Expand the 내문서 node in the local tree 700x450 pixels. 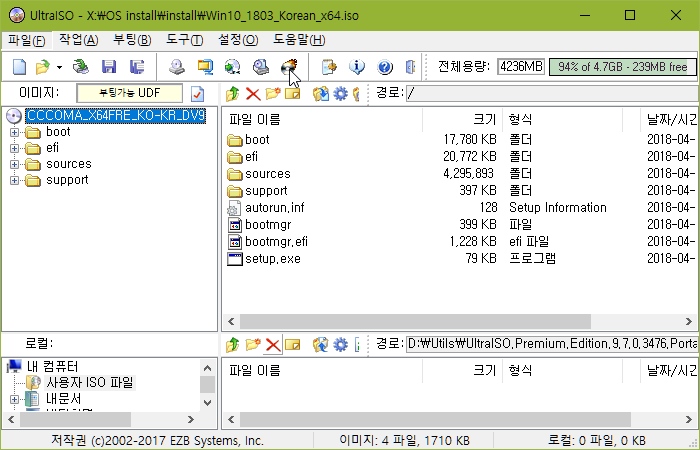point(14,399)
